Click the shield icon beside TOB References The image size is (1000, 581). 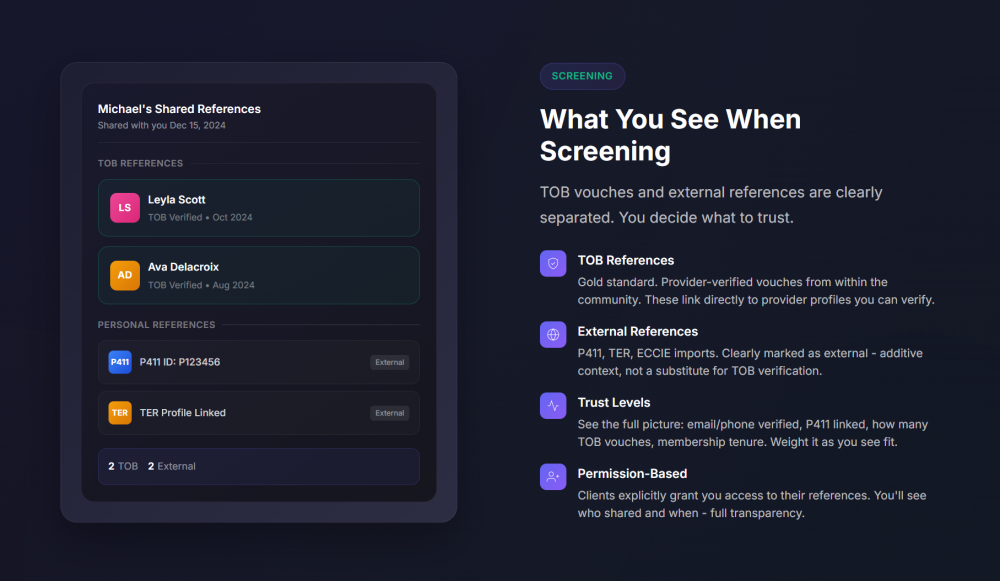(x=553, y=263)
